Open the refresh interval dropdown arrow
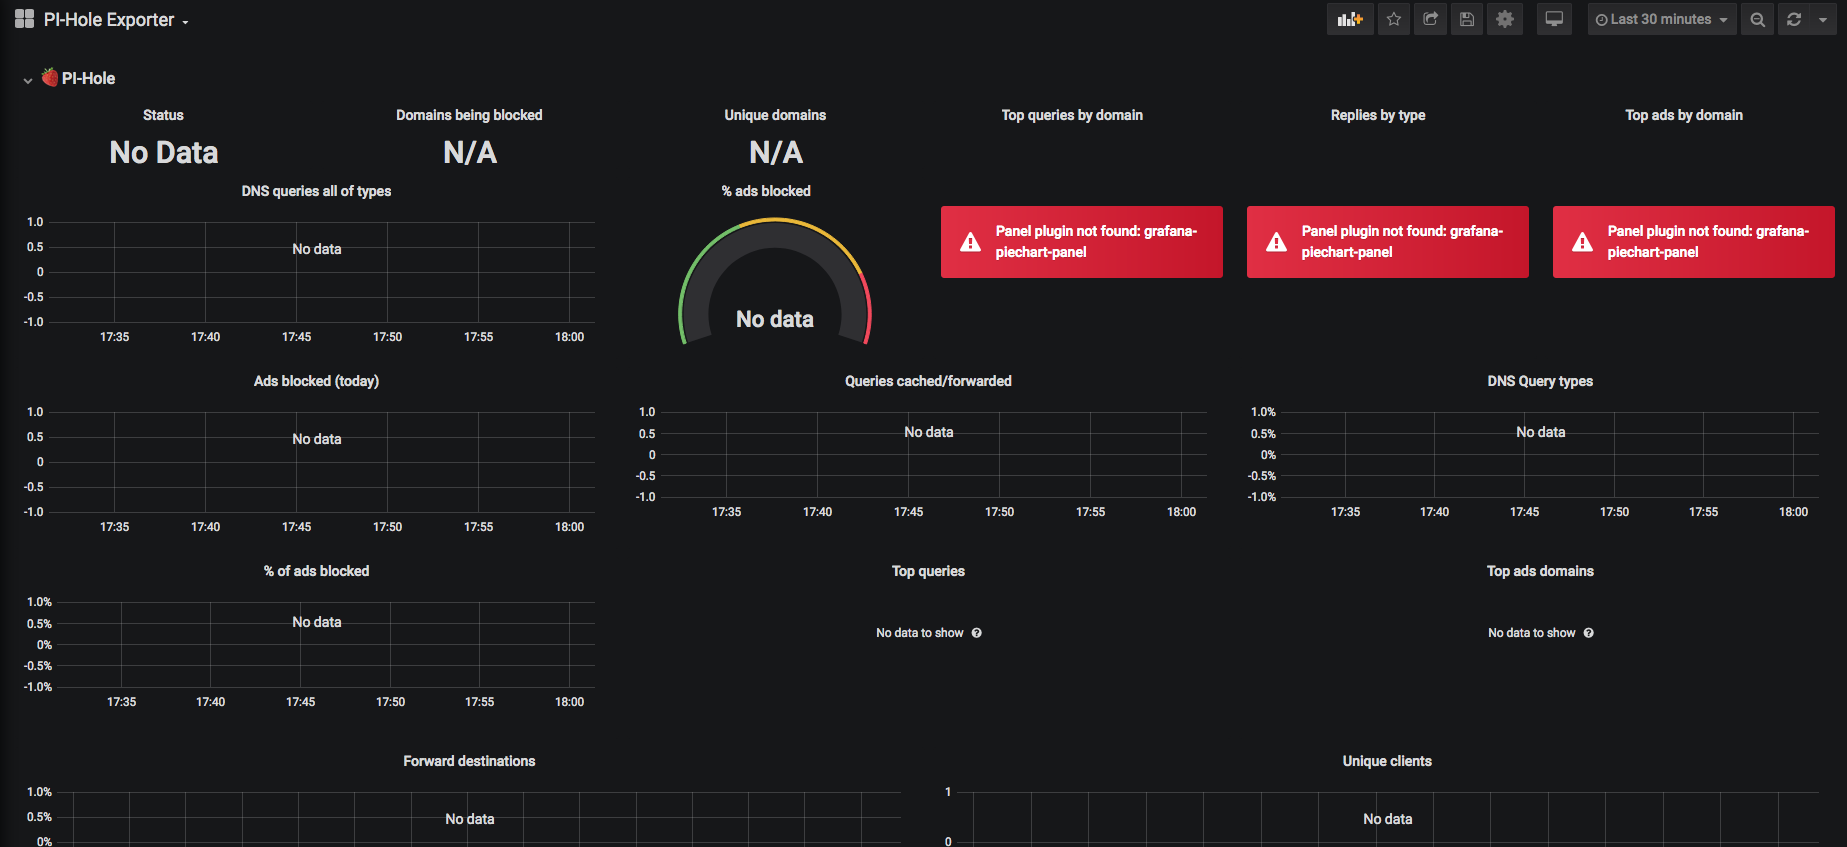 click(1823, 19)
